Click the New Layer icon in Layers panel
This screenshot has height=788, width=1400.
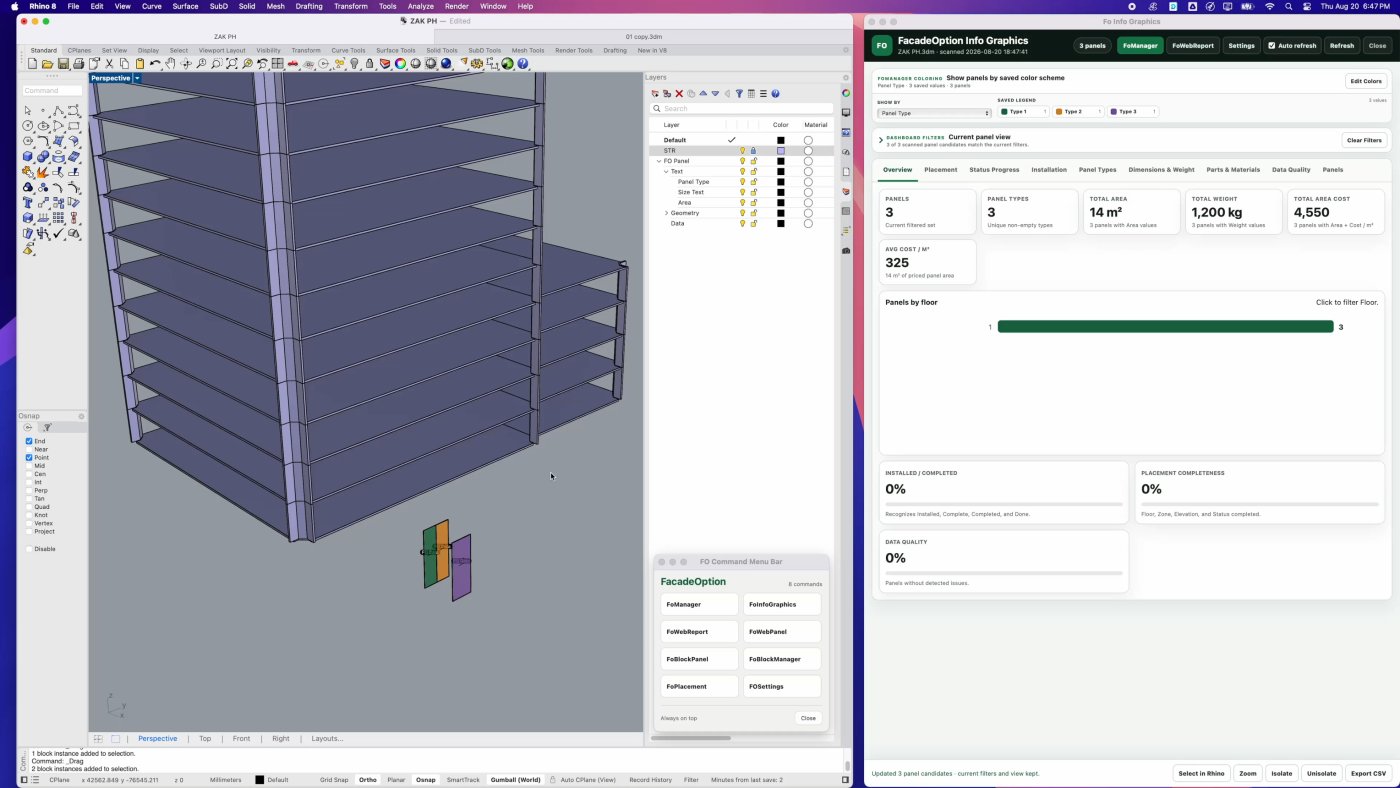(655, 94)
